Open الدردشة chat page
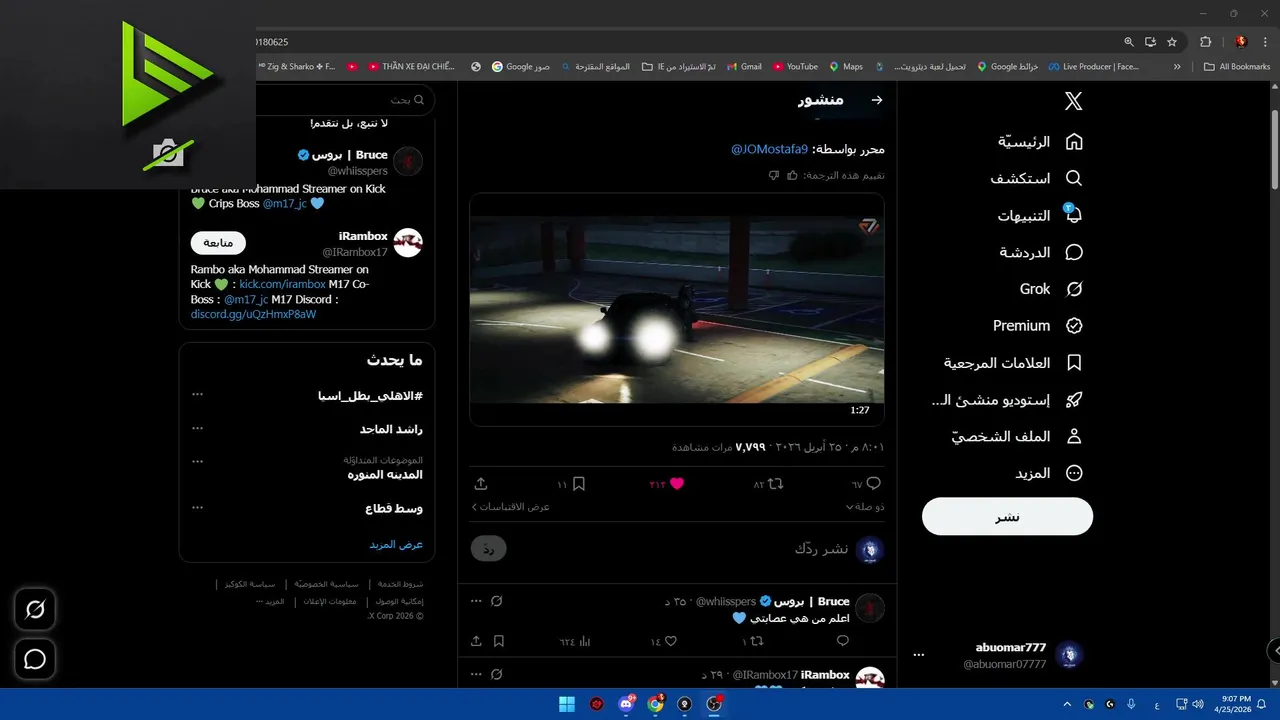This screenshot has height=720, width=1280. (x=1041, y=252)
